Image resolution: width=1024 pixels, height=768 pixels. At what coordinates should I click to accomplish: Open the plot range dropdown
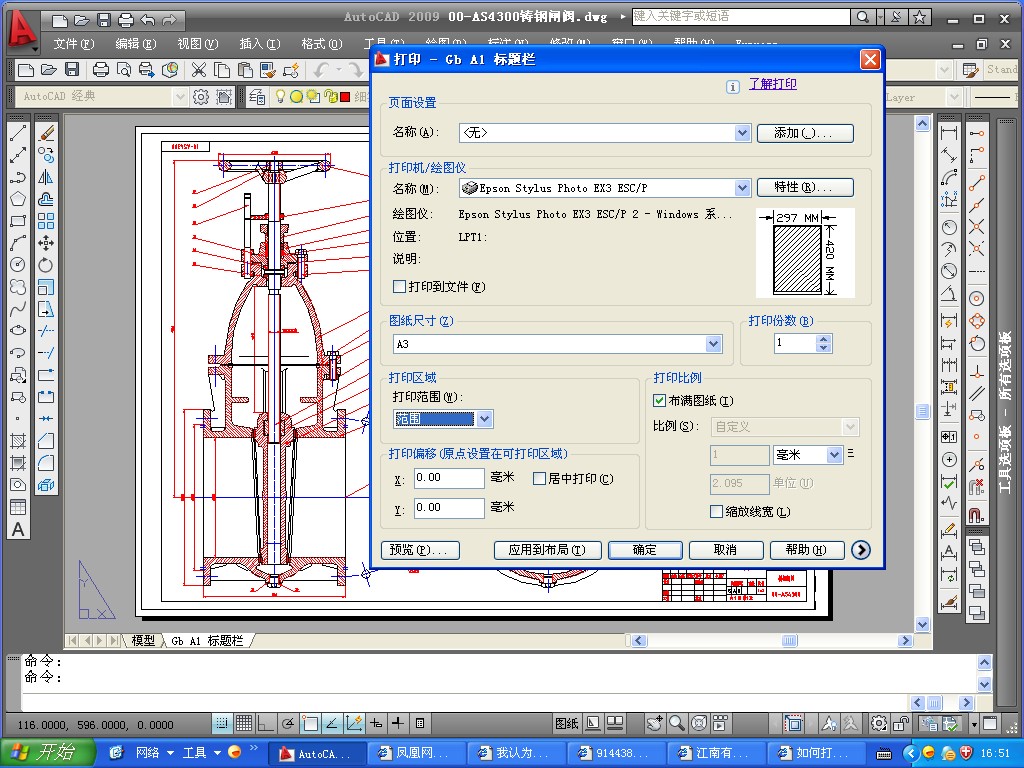[484, 420]
